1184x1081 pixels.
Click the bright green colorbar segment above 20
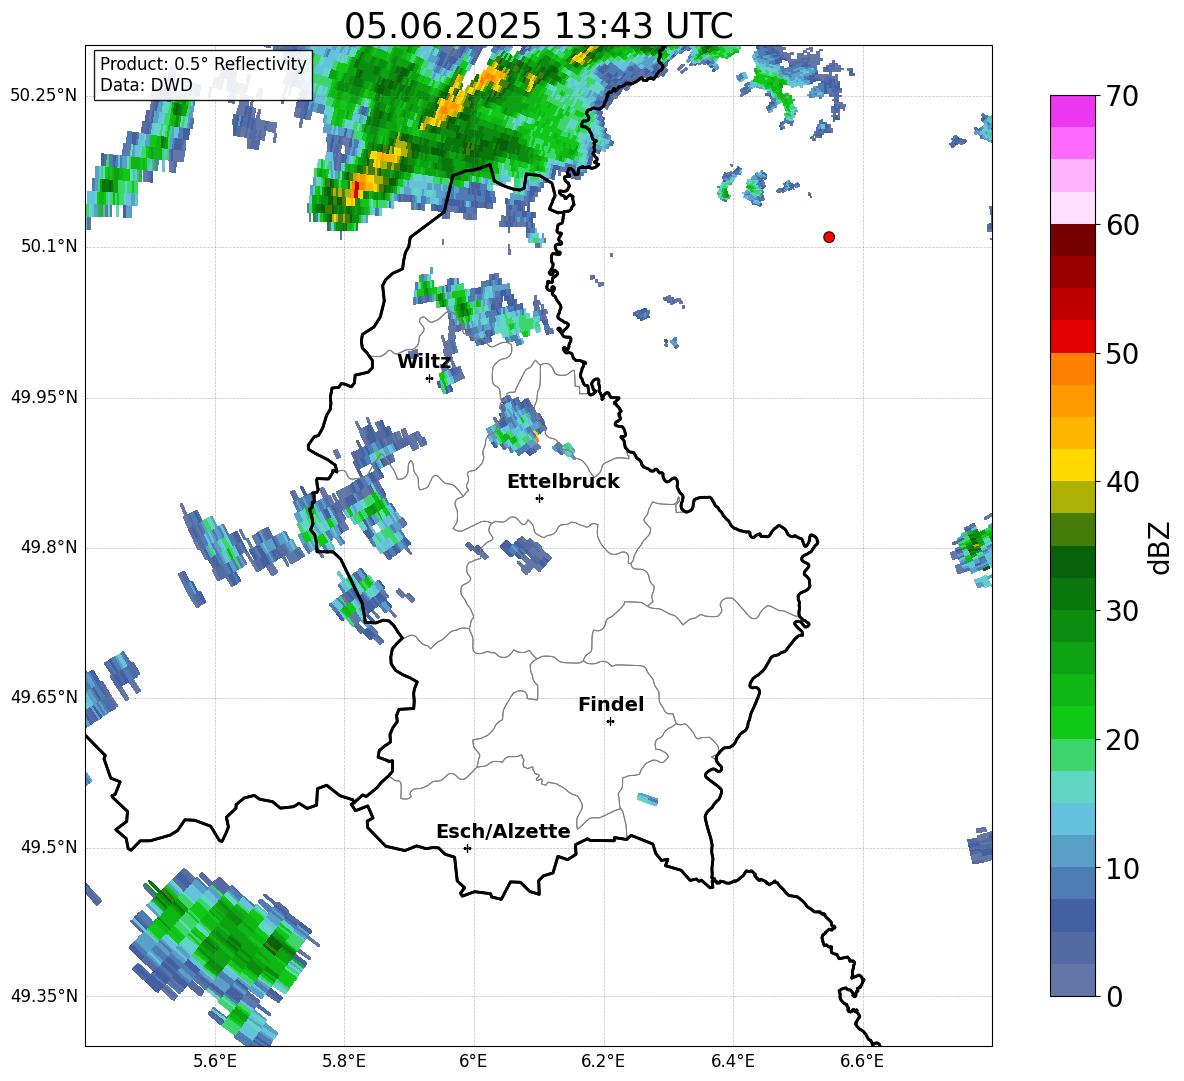click(1072, 722)
